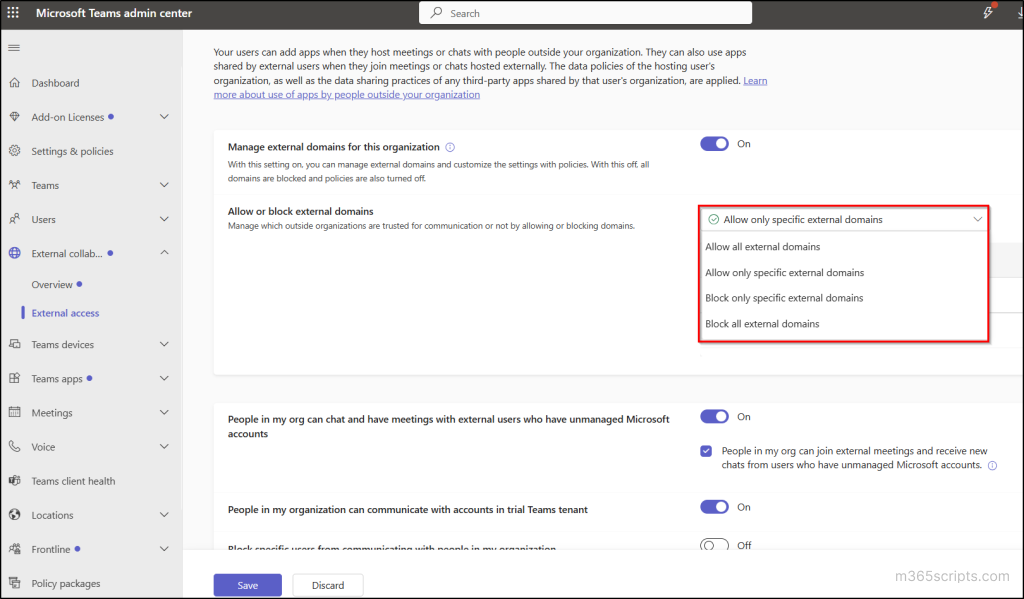
Task: Open Teams client health page
Action: (x=73, y=481)
